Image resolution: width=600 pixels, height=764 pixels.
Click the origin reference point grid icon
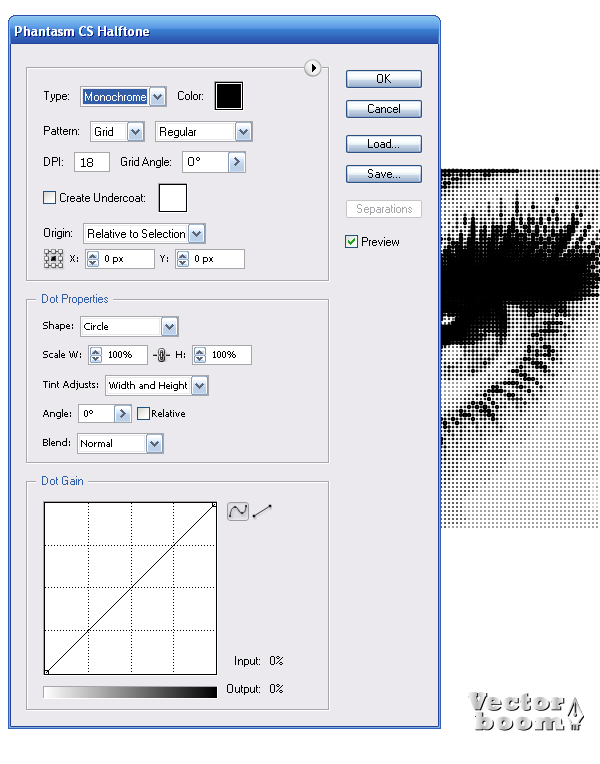(x=54, y=259)
